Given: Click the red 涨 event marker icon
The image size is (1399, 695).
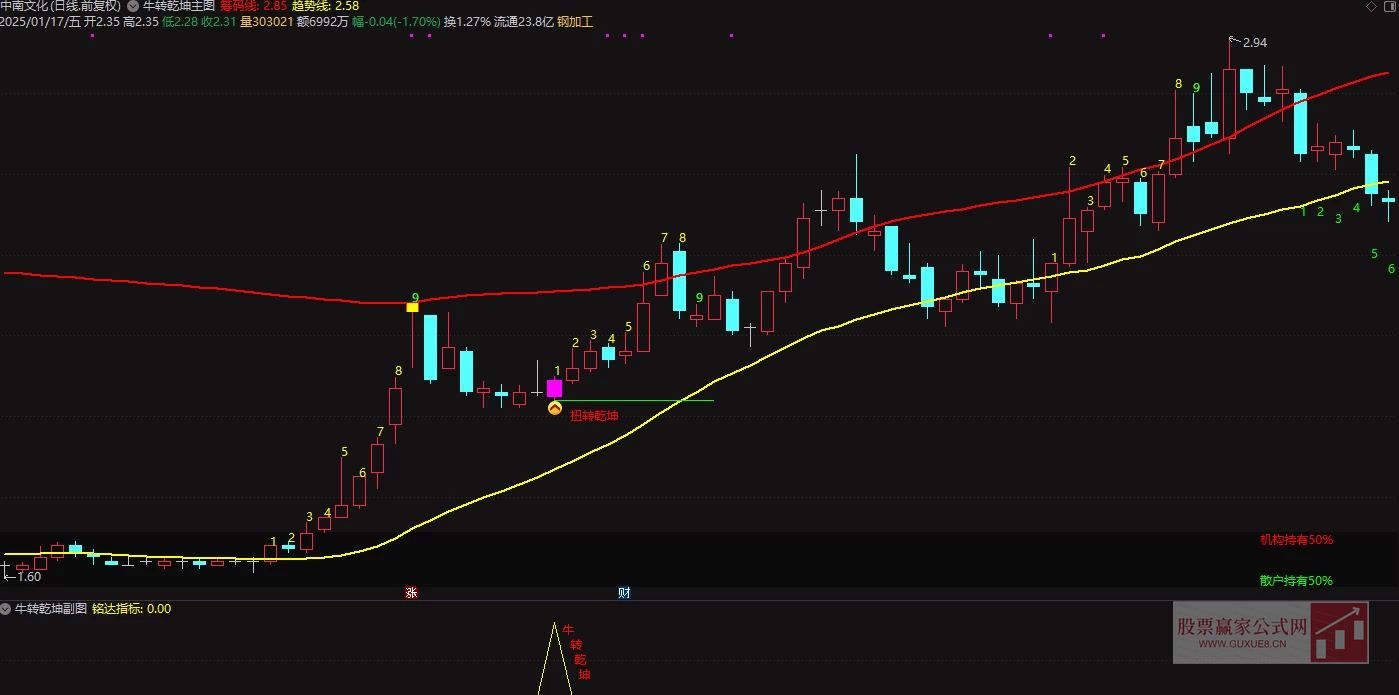Looking at the screenshot, I should pos(410,593).
